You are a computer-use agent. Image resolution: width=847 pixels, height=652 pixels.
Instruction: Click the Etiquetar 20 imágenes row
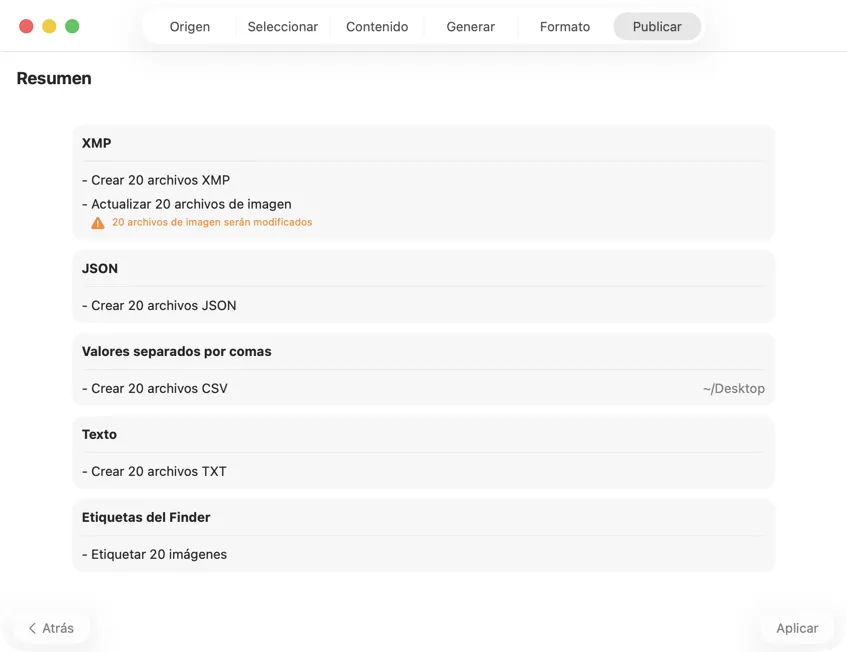tap(159, 554)
